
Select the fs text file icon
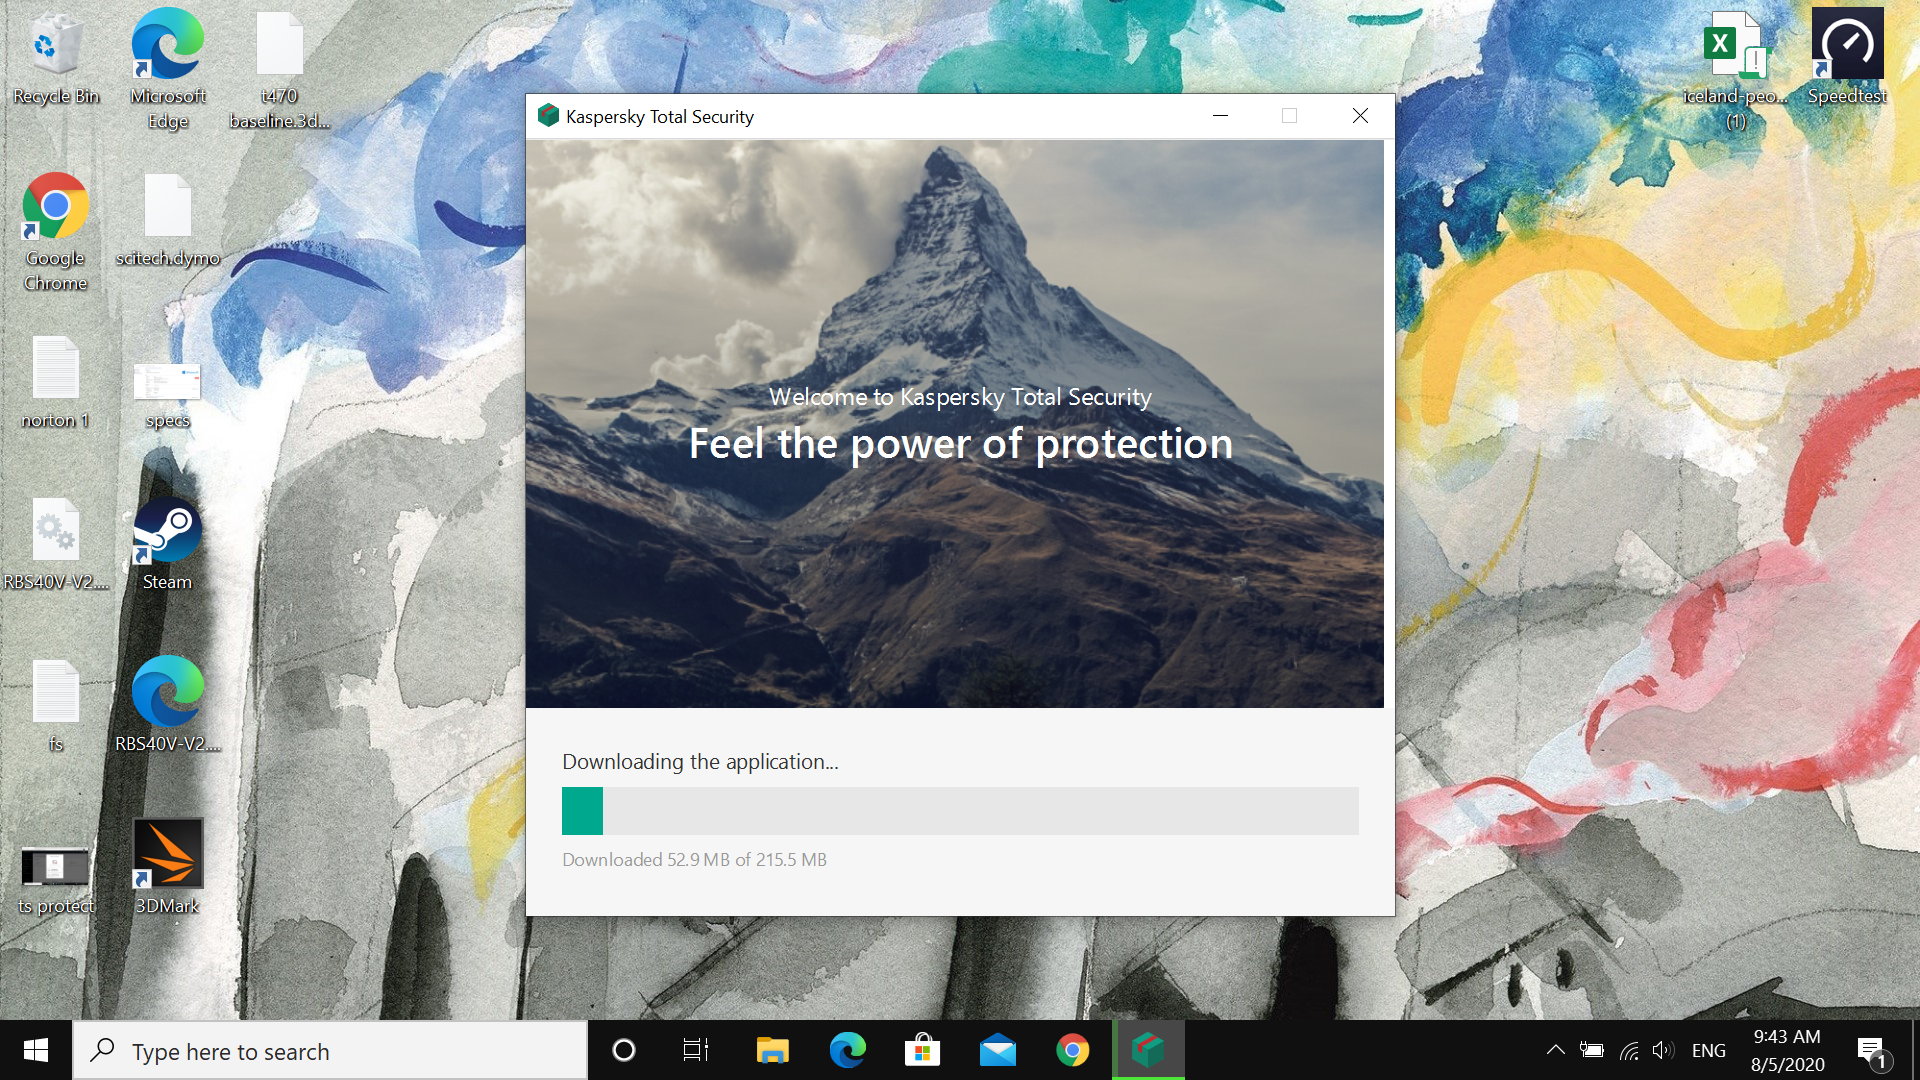(56, 706)
